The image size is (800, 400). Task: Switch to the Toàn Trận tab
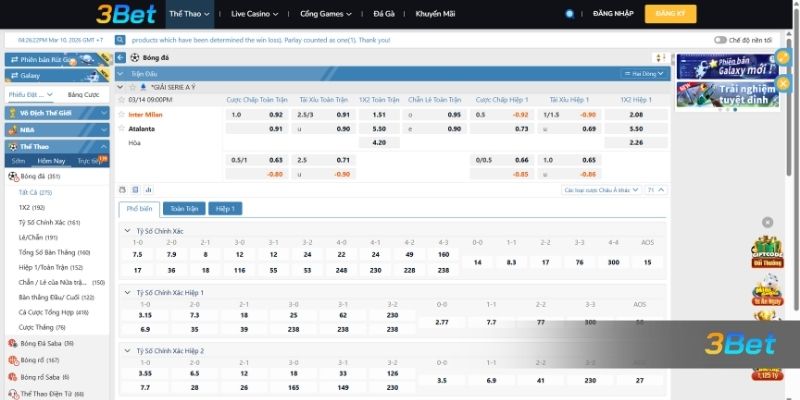[183, 208]
